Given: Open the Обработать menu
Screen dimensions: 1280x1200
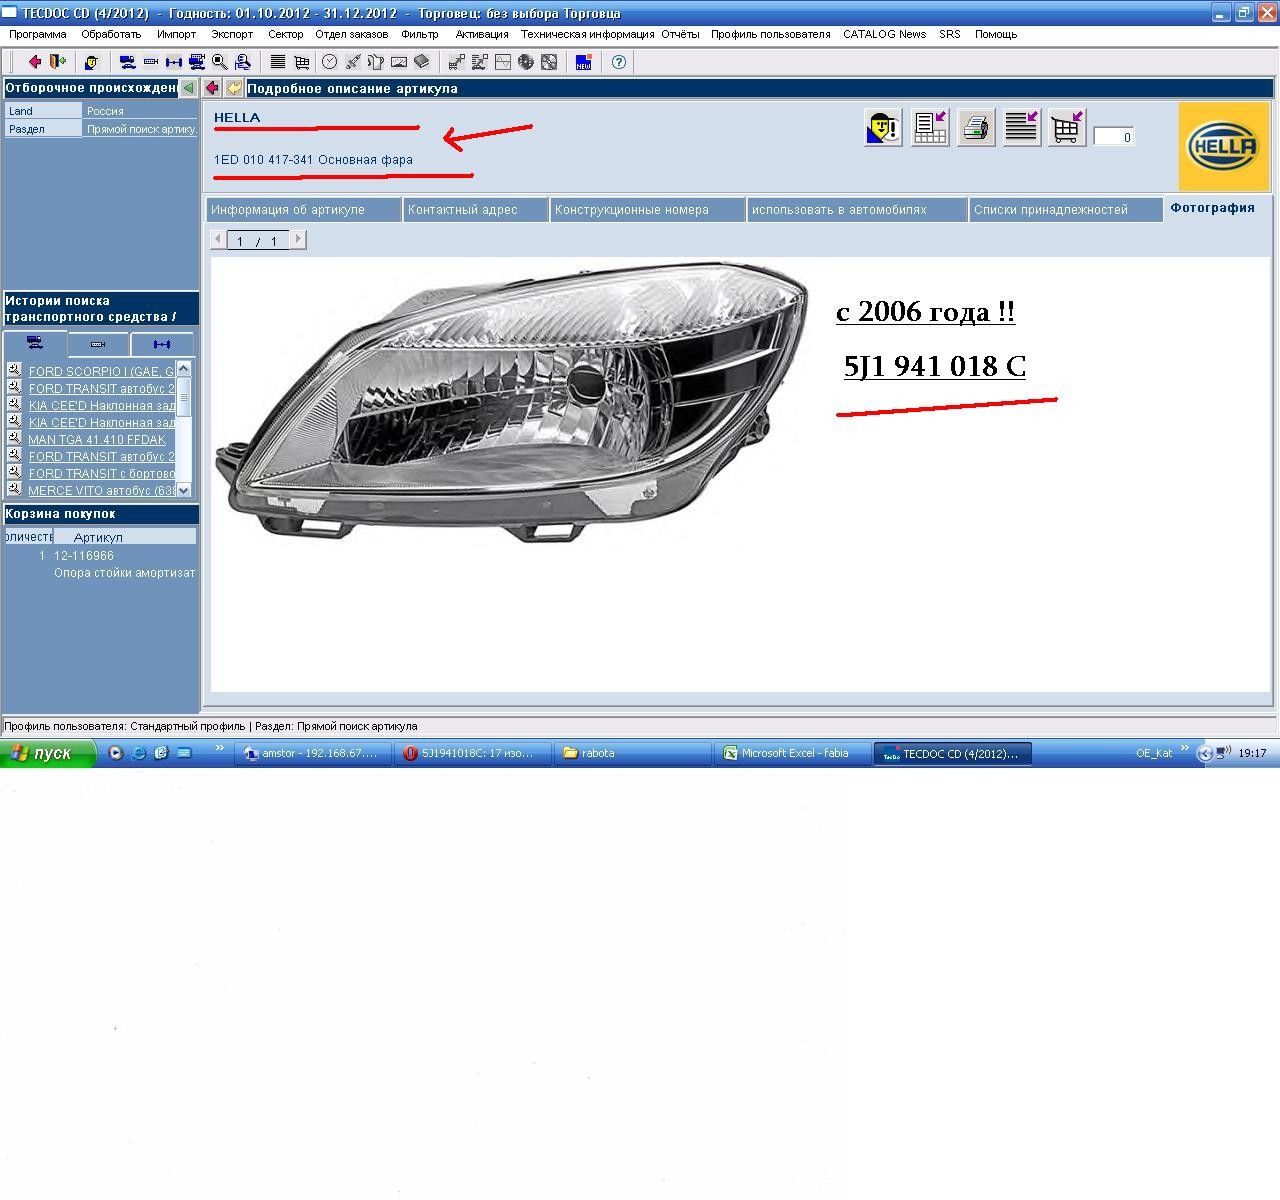Looking at the screenshot, I should tap(111, 34).
